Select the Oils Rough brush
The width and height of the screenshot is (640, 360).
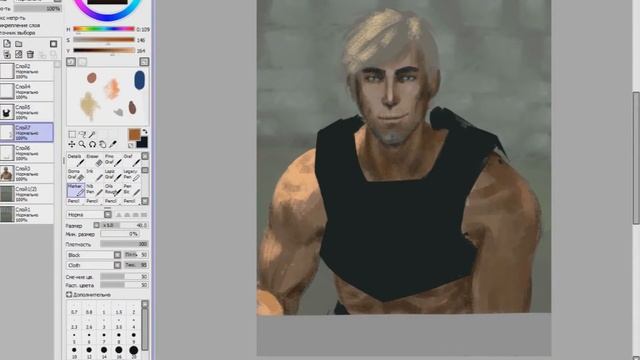point(113,190)
